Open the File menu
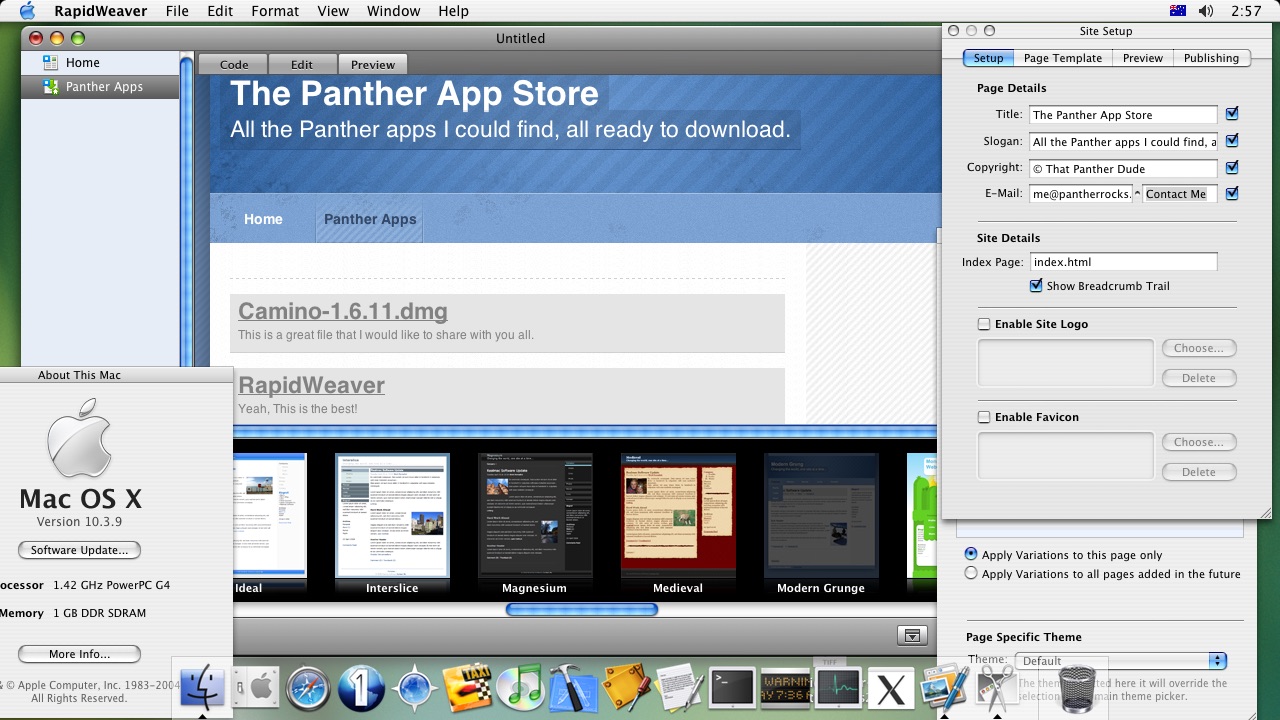1280x720 pixels. pyautogui.click(x=177, y=11)
